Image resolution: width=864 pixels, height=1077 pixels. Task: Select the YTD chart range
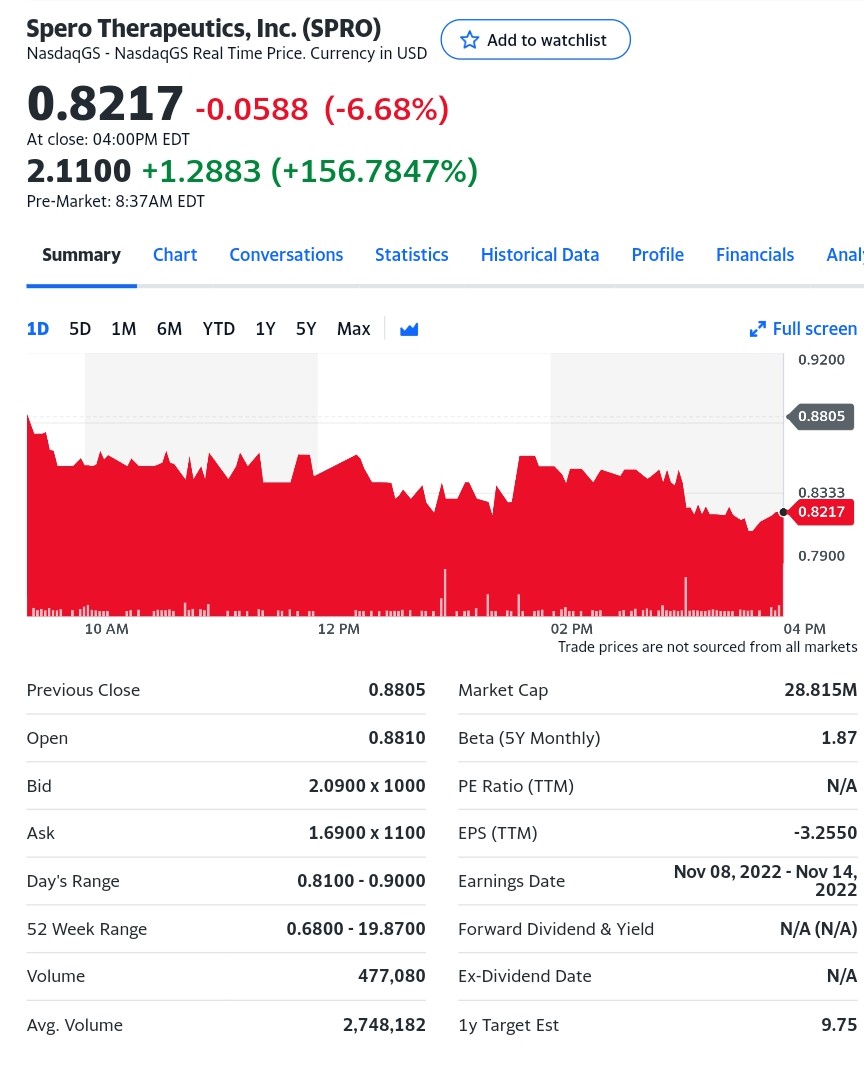point(218,329)
